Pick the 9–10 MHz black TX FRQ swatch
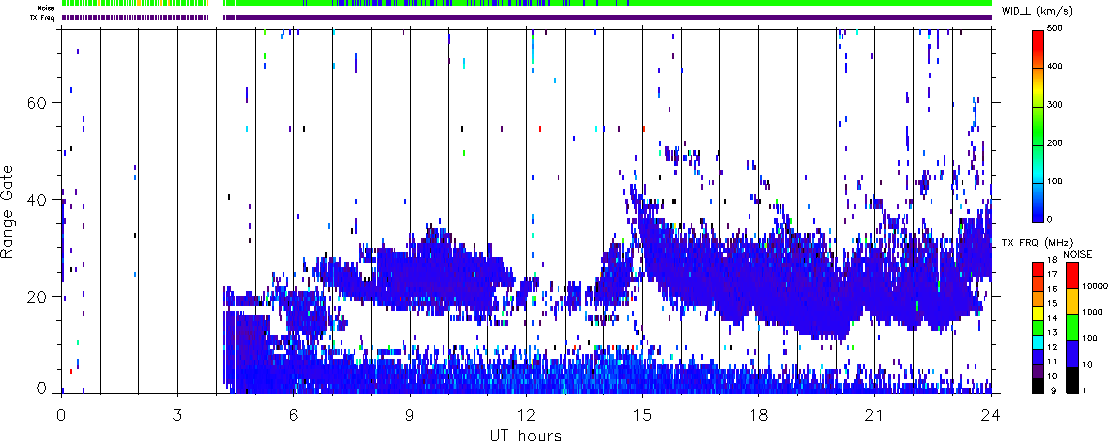The image size is (1108, 441). [1038, 386]
